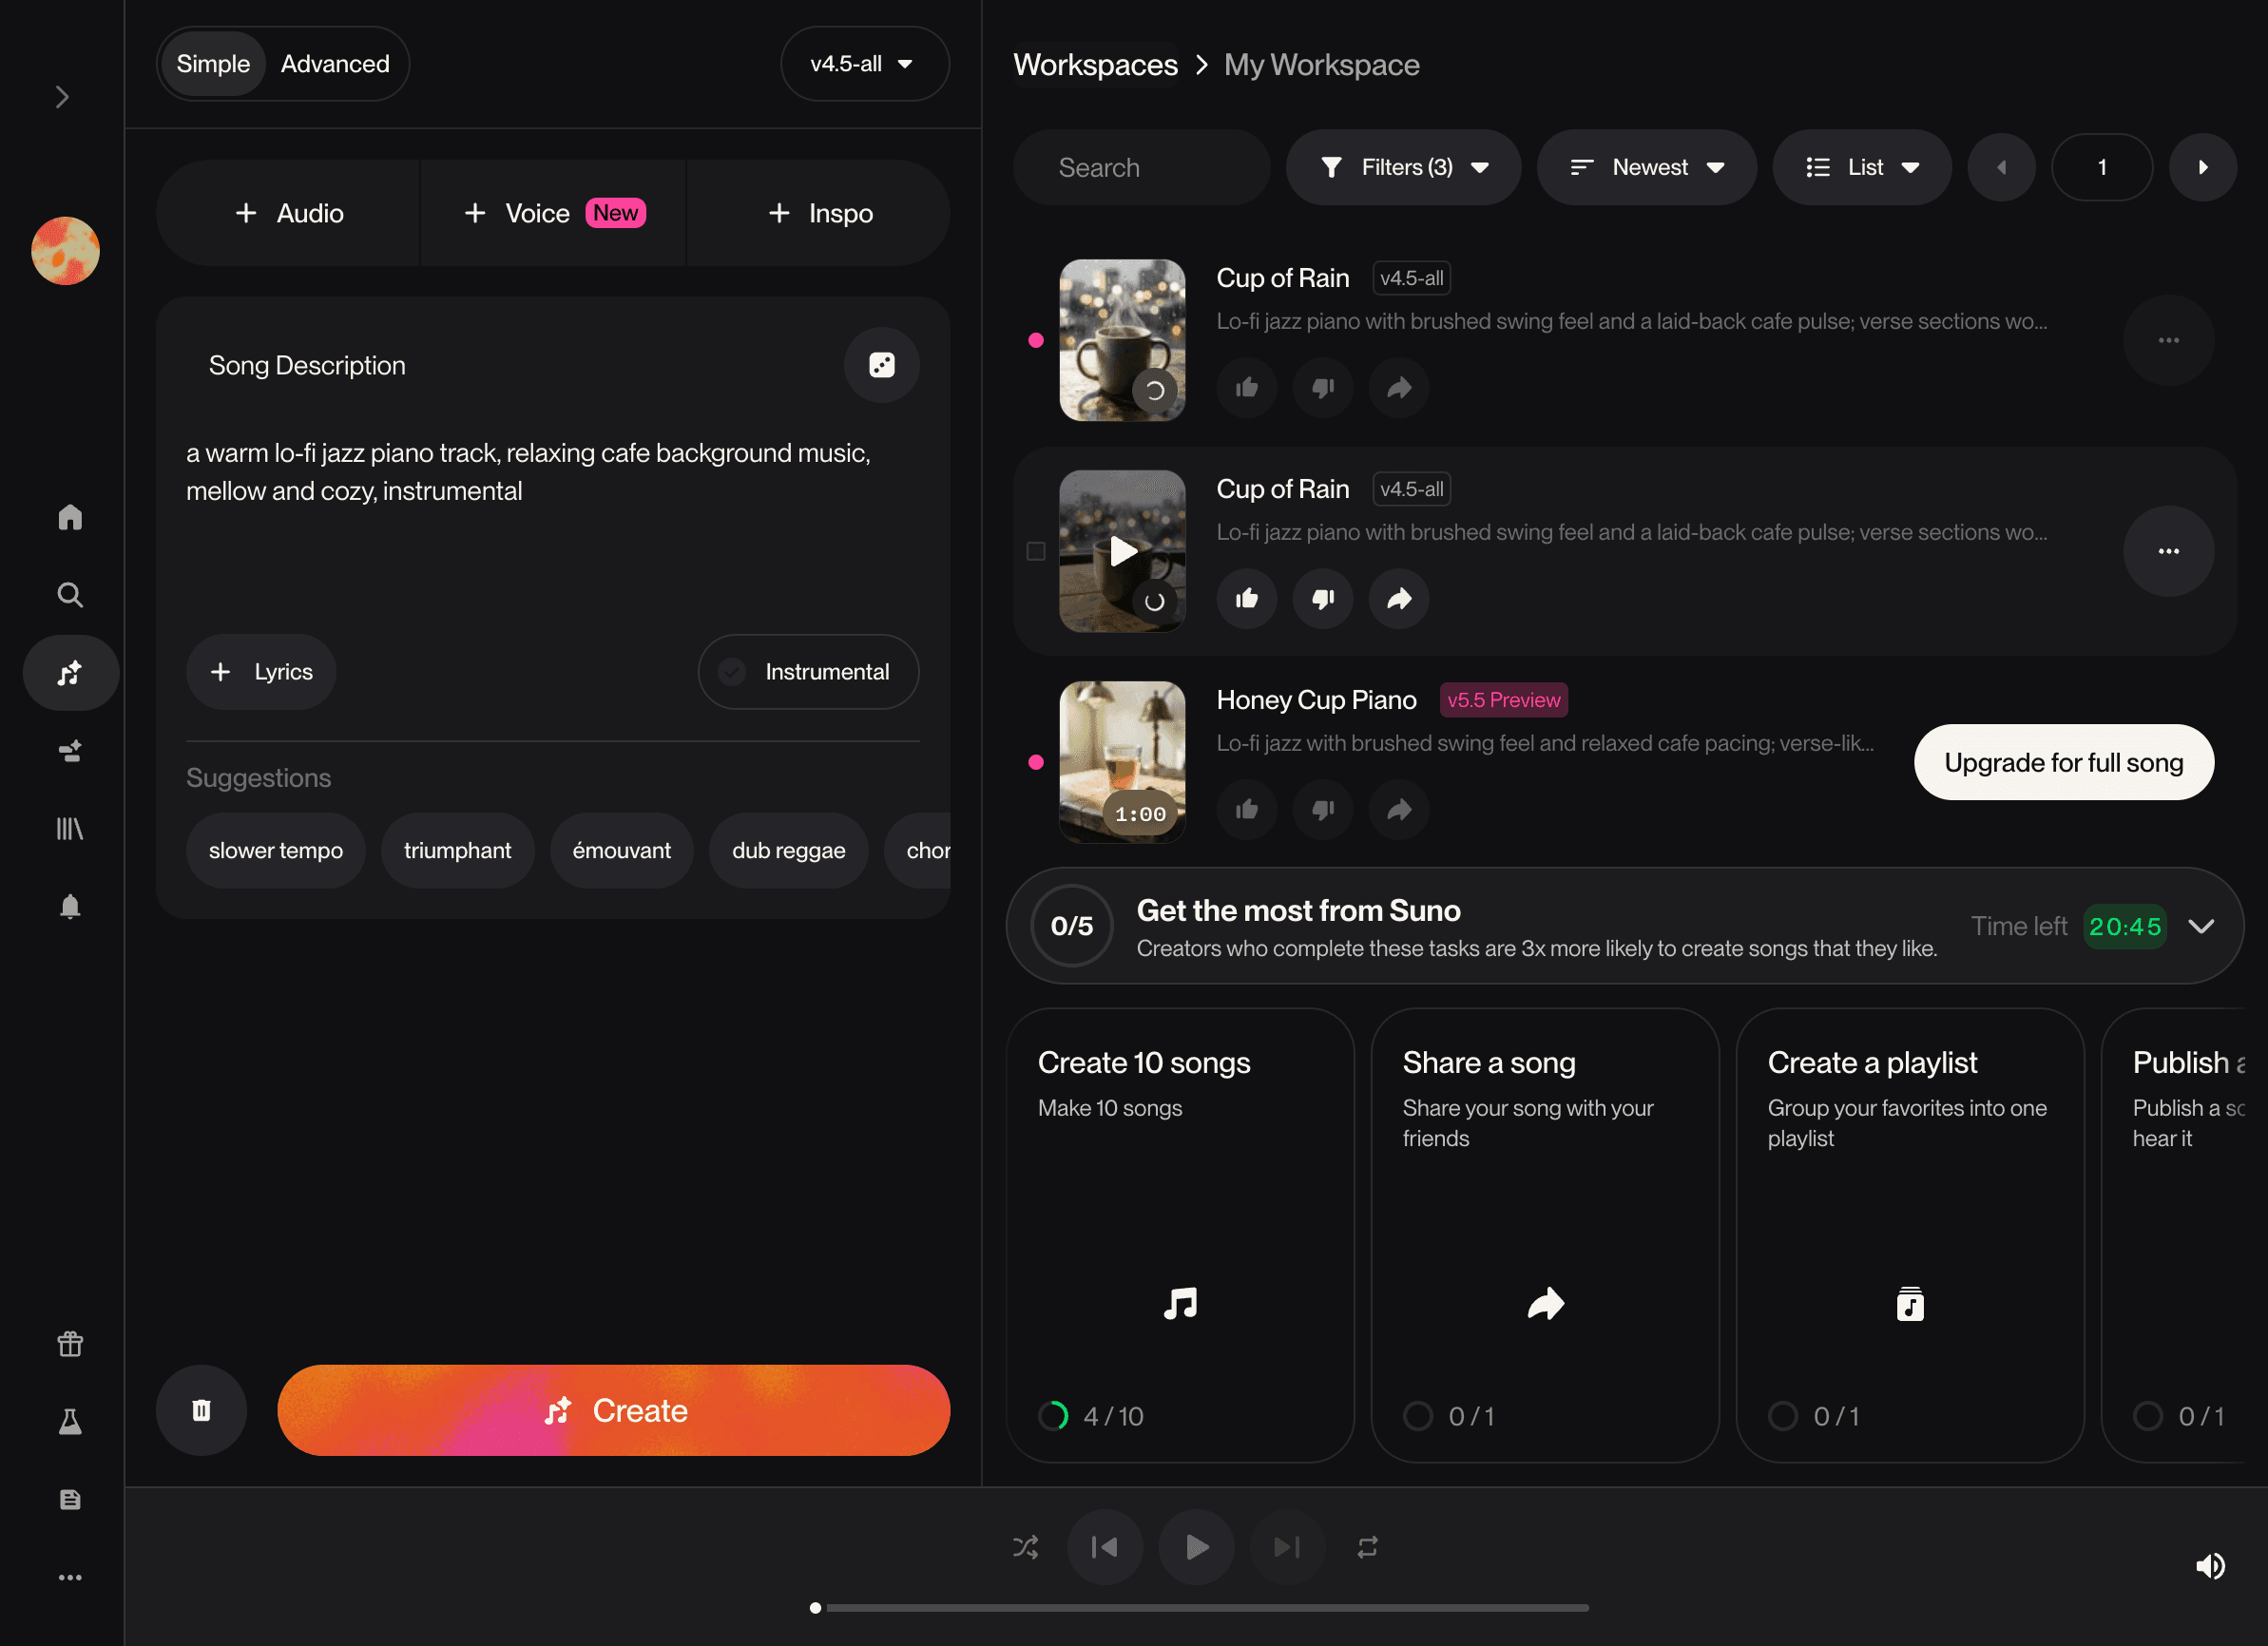Share the first Cup of Rain song

pyautogui.click(x=1399, y=388)
